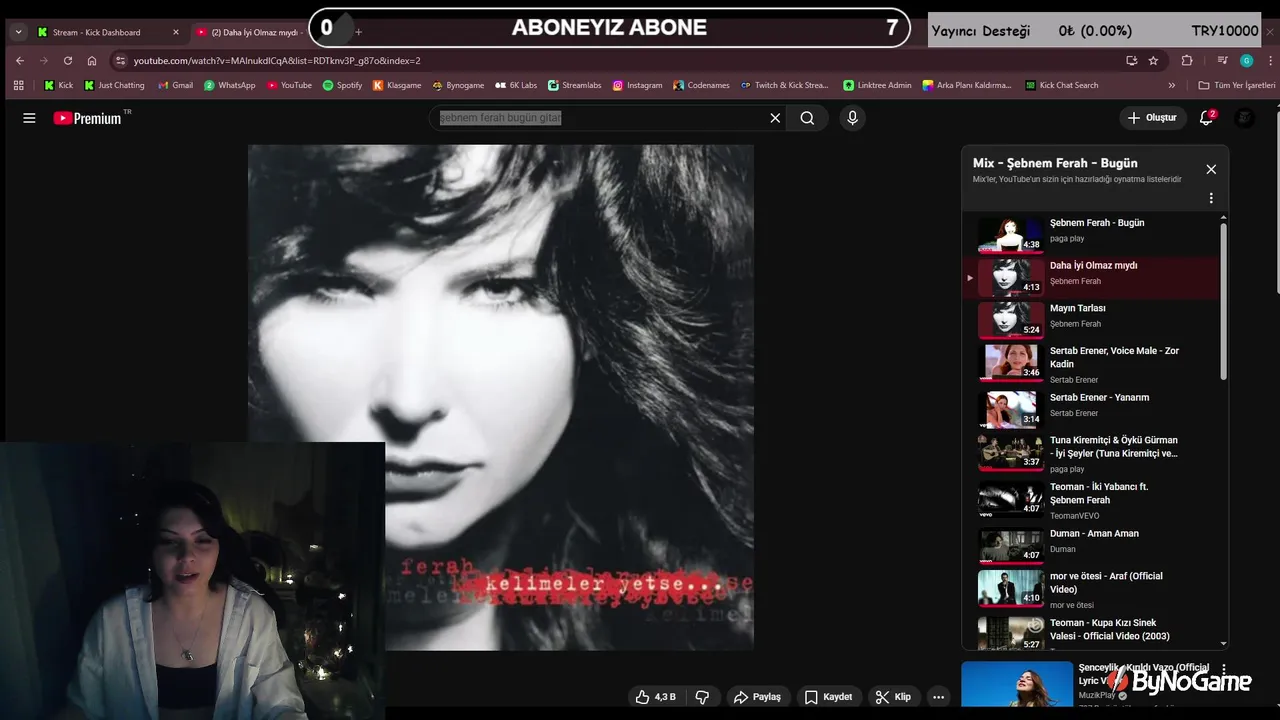Viewport: 1280px width, 720px height.
Task: Open the Kick bookmark
Action: pos(59,85)
